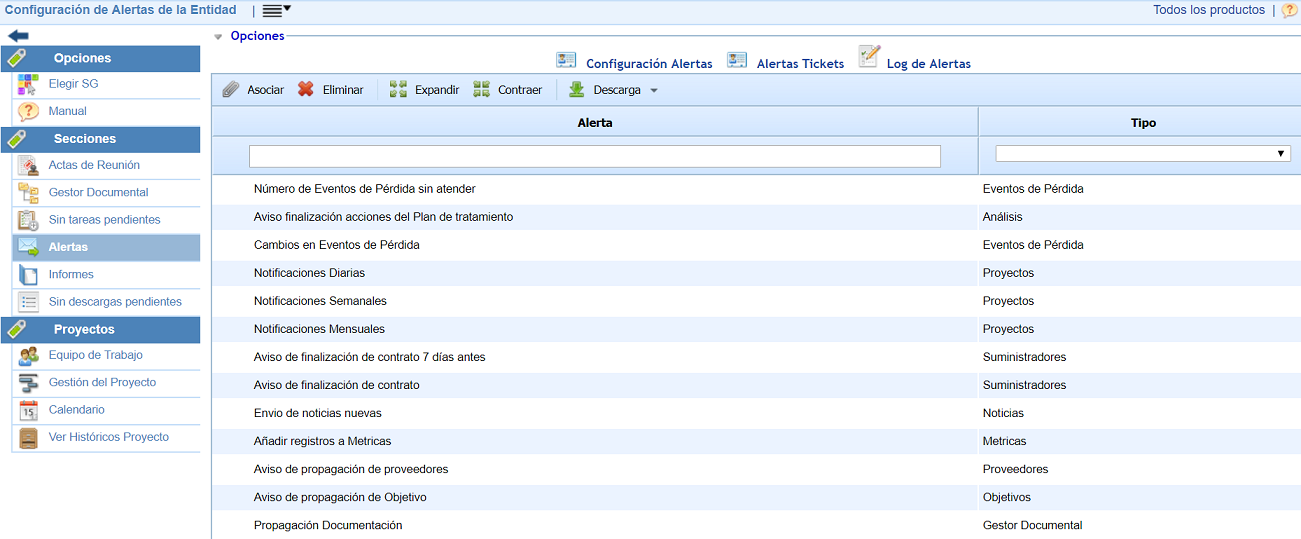
Task: Click the Expandir toolbar icon
Action: 398,90
